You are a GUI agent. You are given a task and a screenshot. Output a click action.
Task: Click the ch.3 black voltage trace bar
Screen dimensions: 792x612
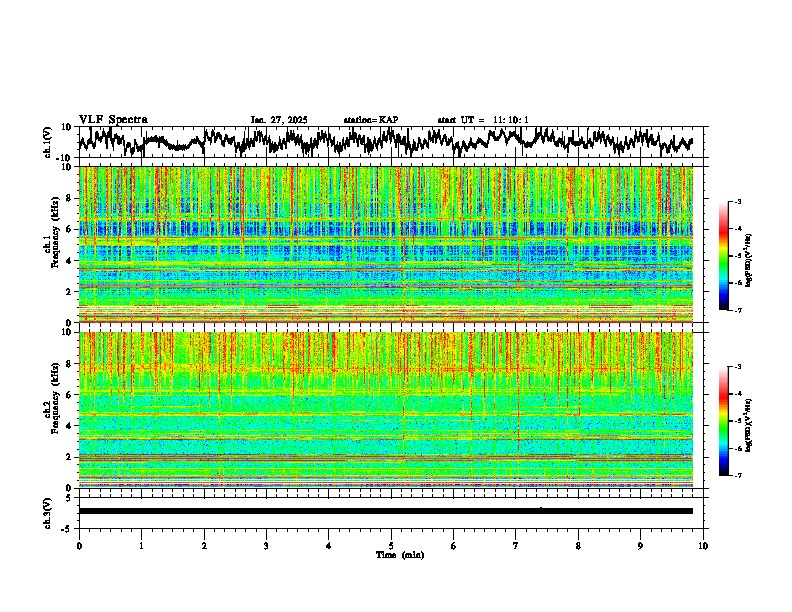[385, 511]
